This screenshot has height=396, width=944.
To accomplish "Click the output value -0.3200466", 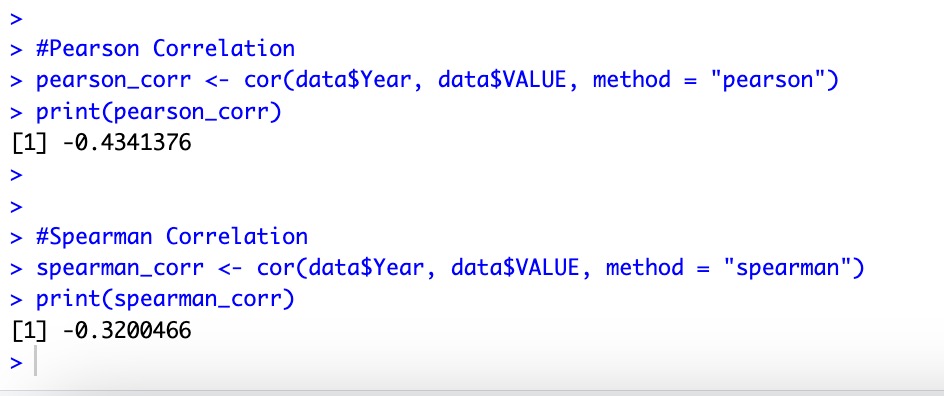I will 127,331.
